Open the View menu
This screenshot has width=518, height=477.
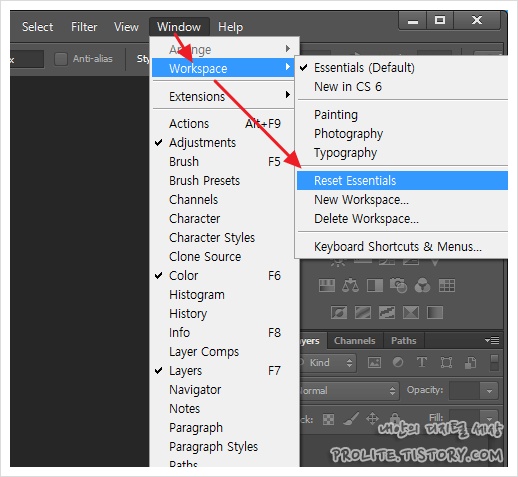[x=126, y=27]
